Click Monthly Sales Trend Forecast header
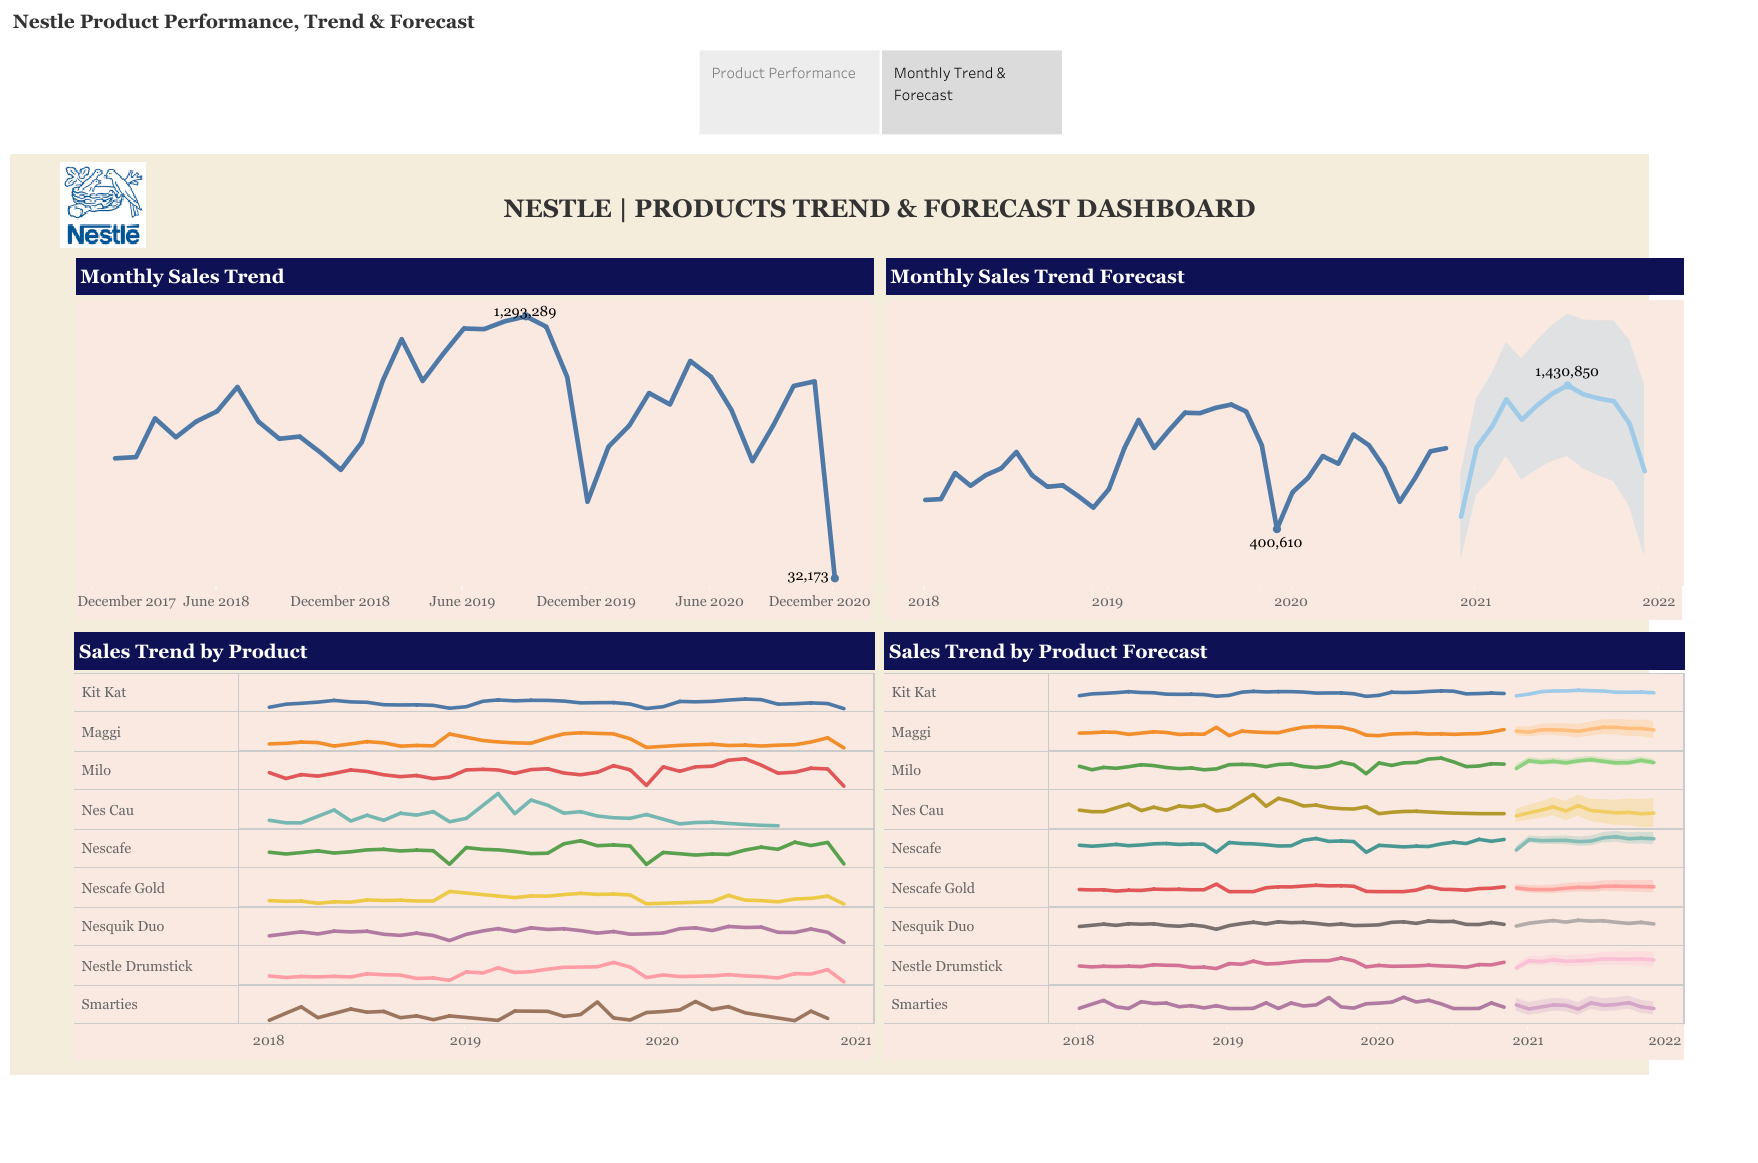The height and width of the screenshot is (1163, 1758). click(1037, 277)
